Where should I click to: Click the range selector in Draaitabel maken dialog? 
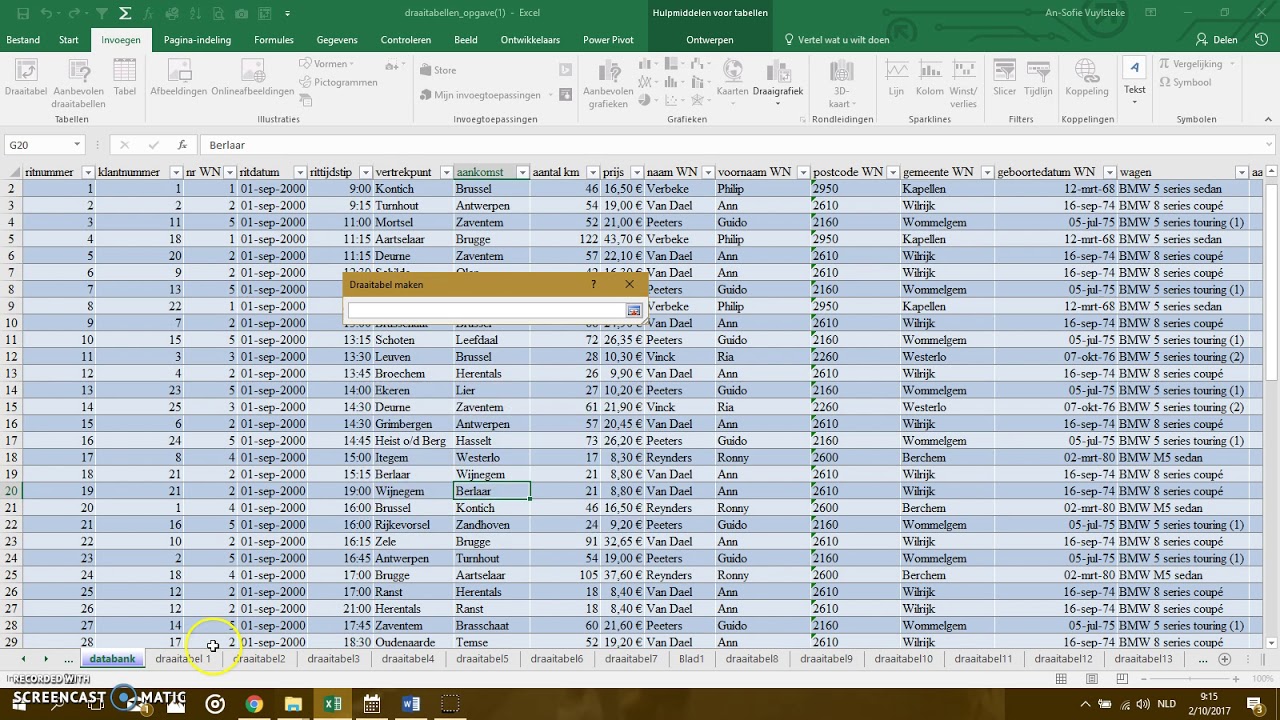click(633, 311)
